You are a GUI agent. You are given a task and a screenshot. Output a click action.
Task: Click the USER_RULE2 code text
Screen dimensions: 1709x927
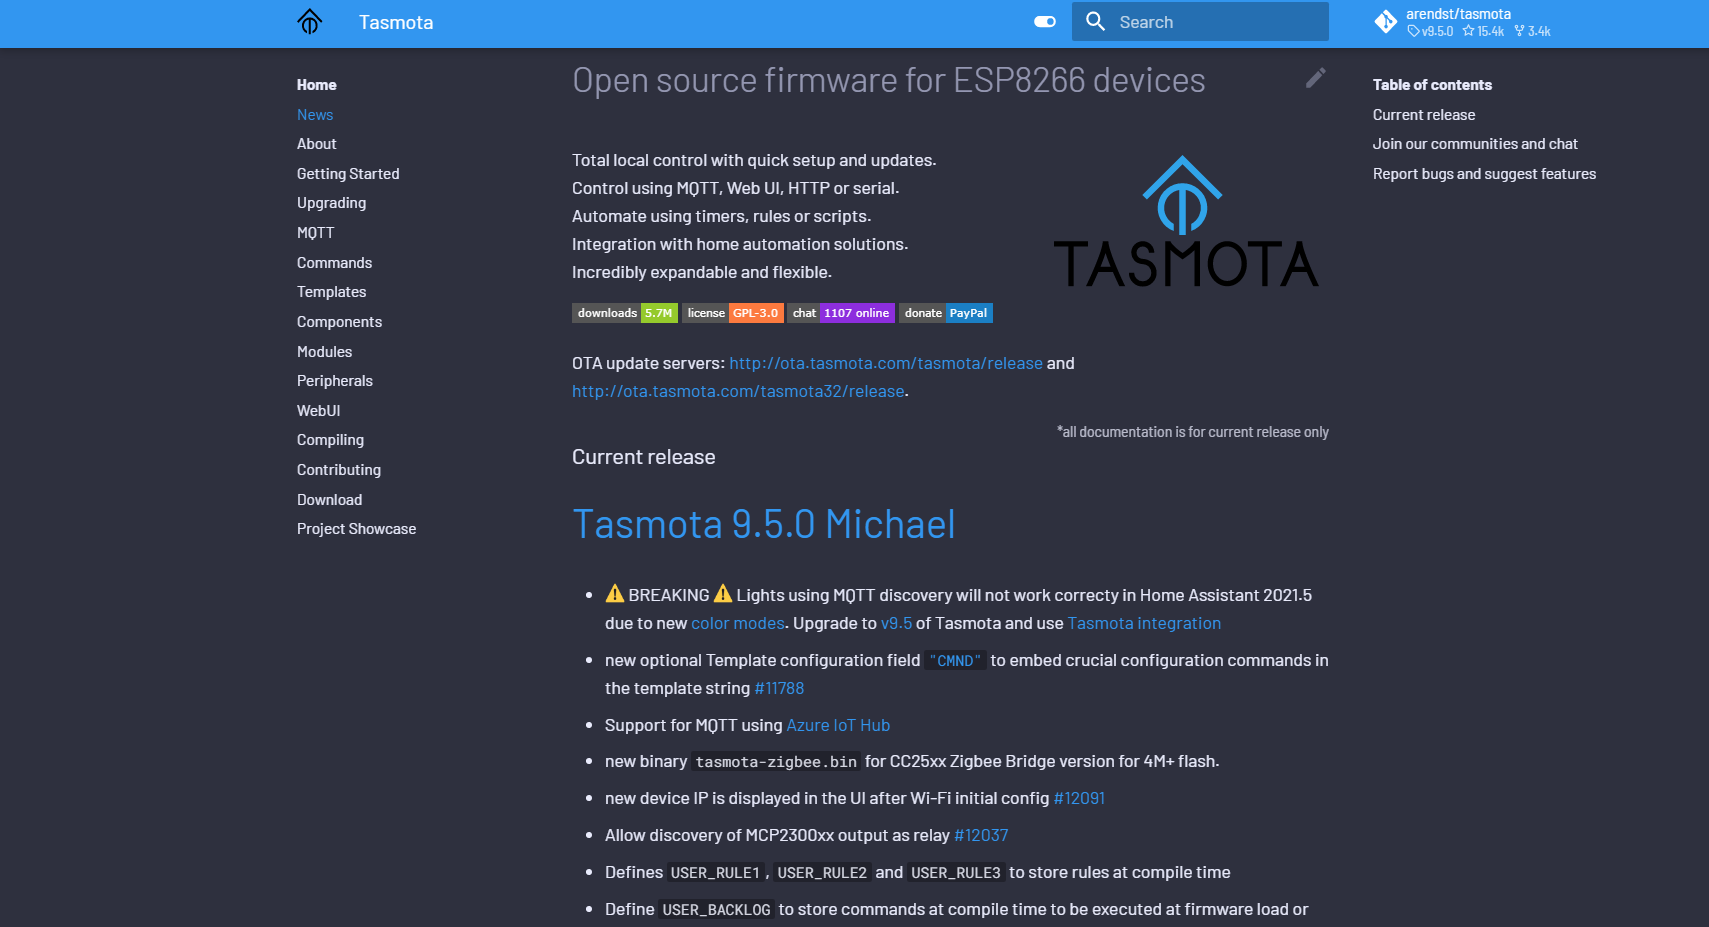pos(822,873)
